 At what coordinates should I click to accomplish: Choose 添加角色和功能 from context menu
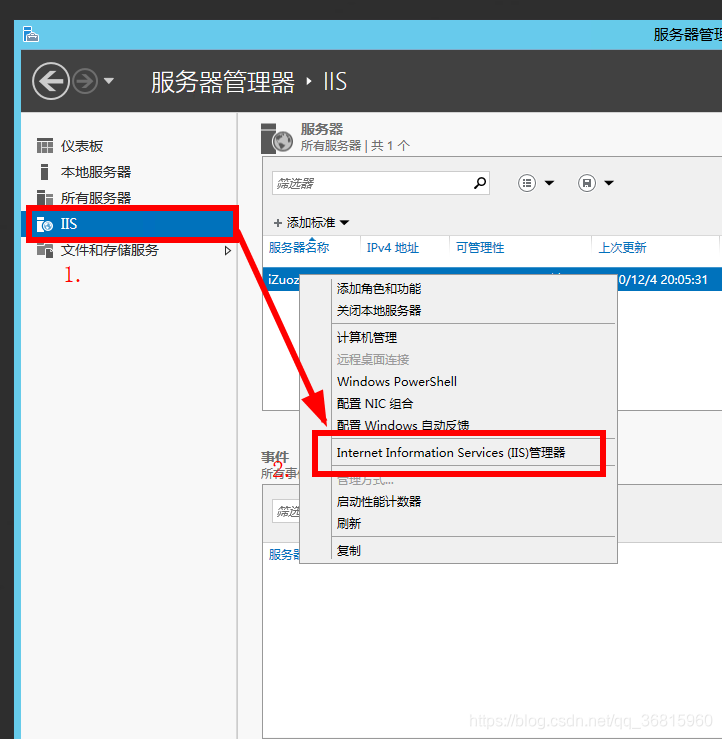tap(379, 288)
